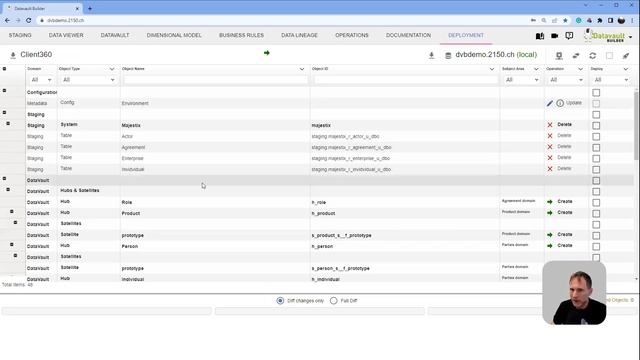The width and height of the screenshot is (640, 360).
Task: Click the pencil edit icon in Environment row
Action: click(550, 103)
